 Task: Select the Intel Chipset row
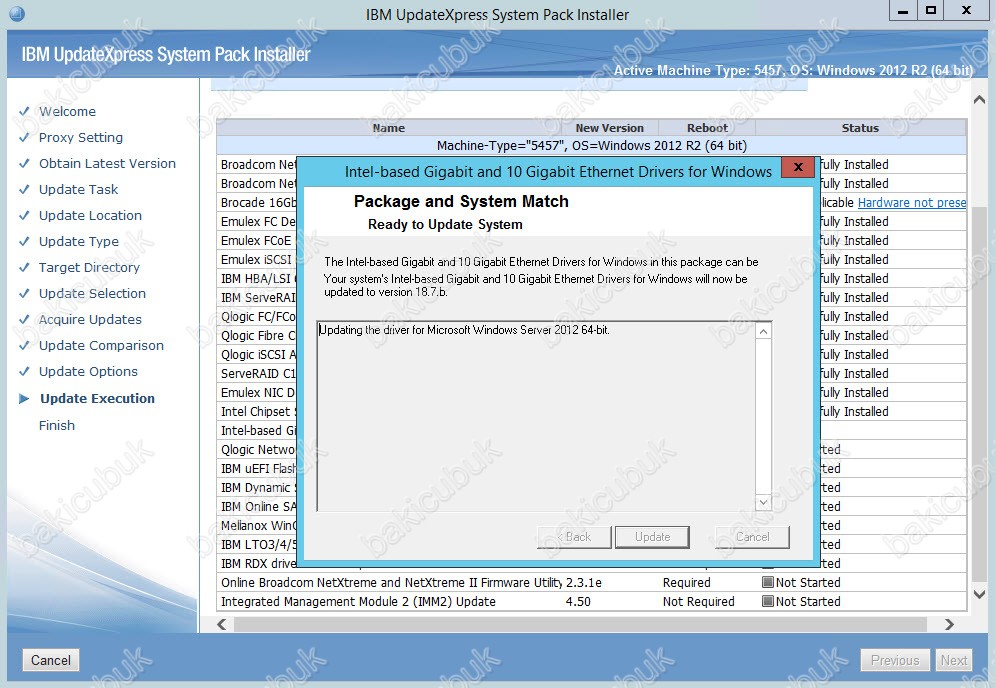258,412
